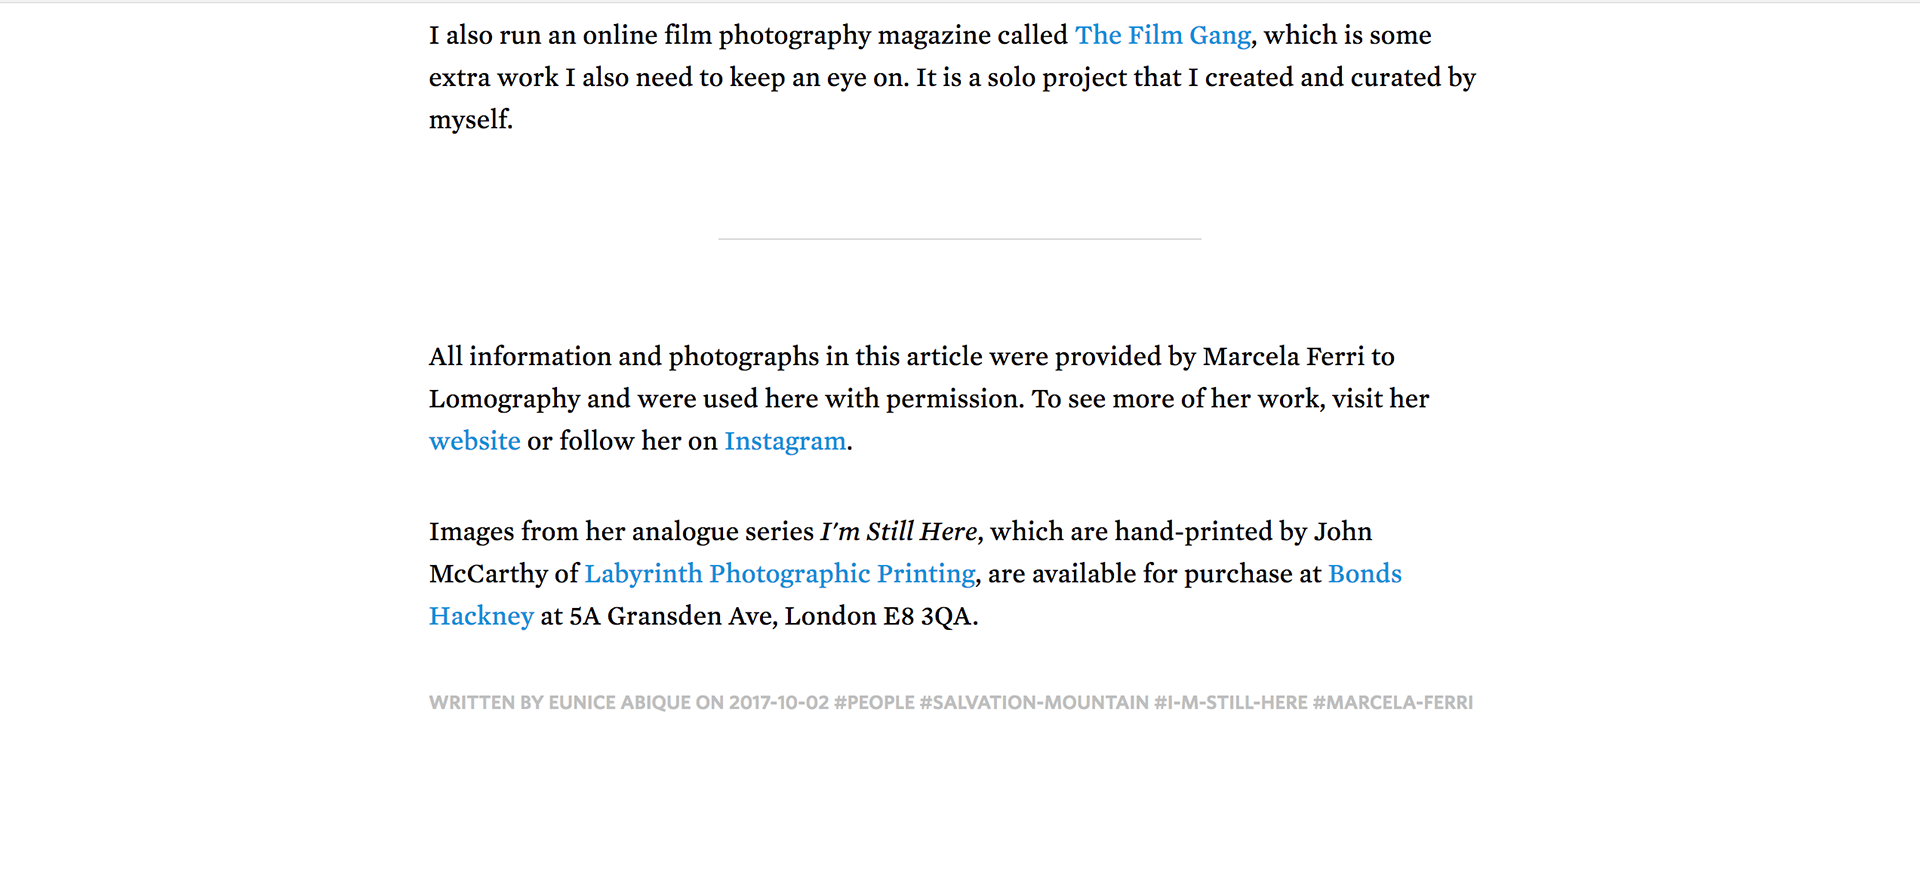Click the name Marcela Ferri in paragraph

pos(1282,358)
